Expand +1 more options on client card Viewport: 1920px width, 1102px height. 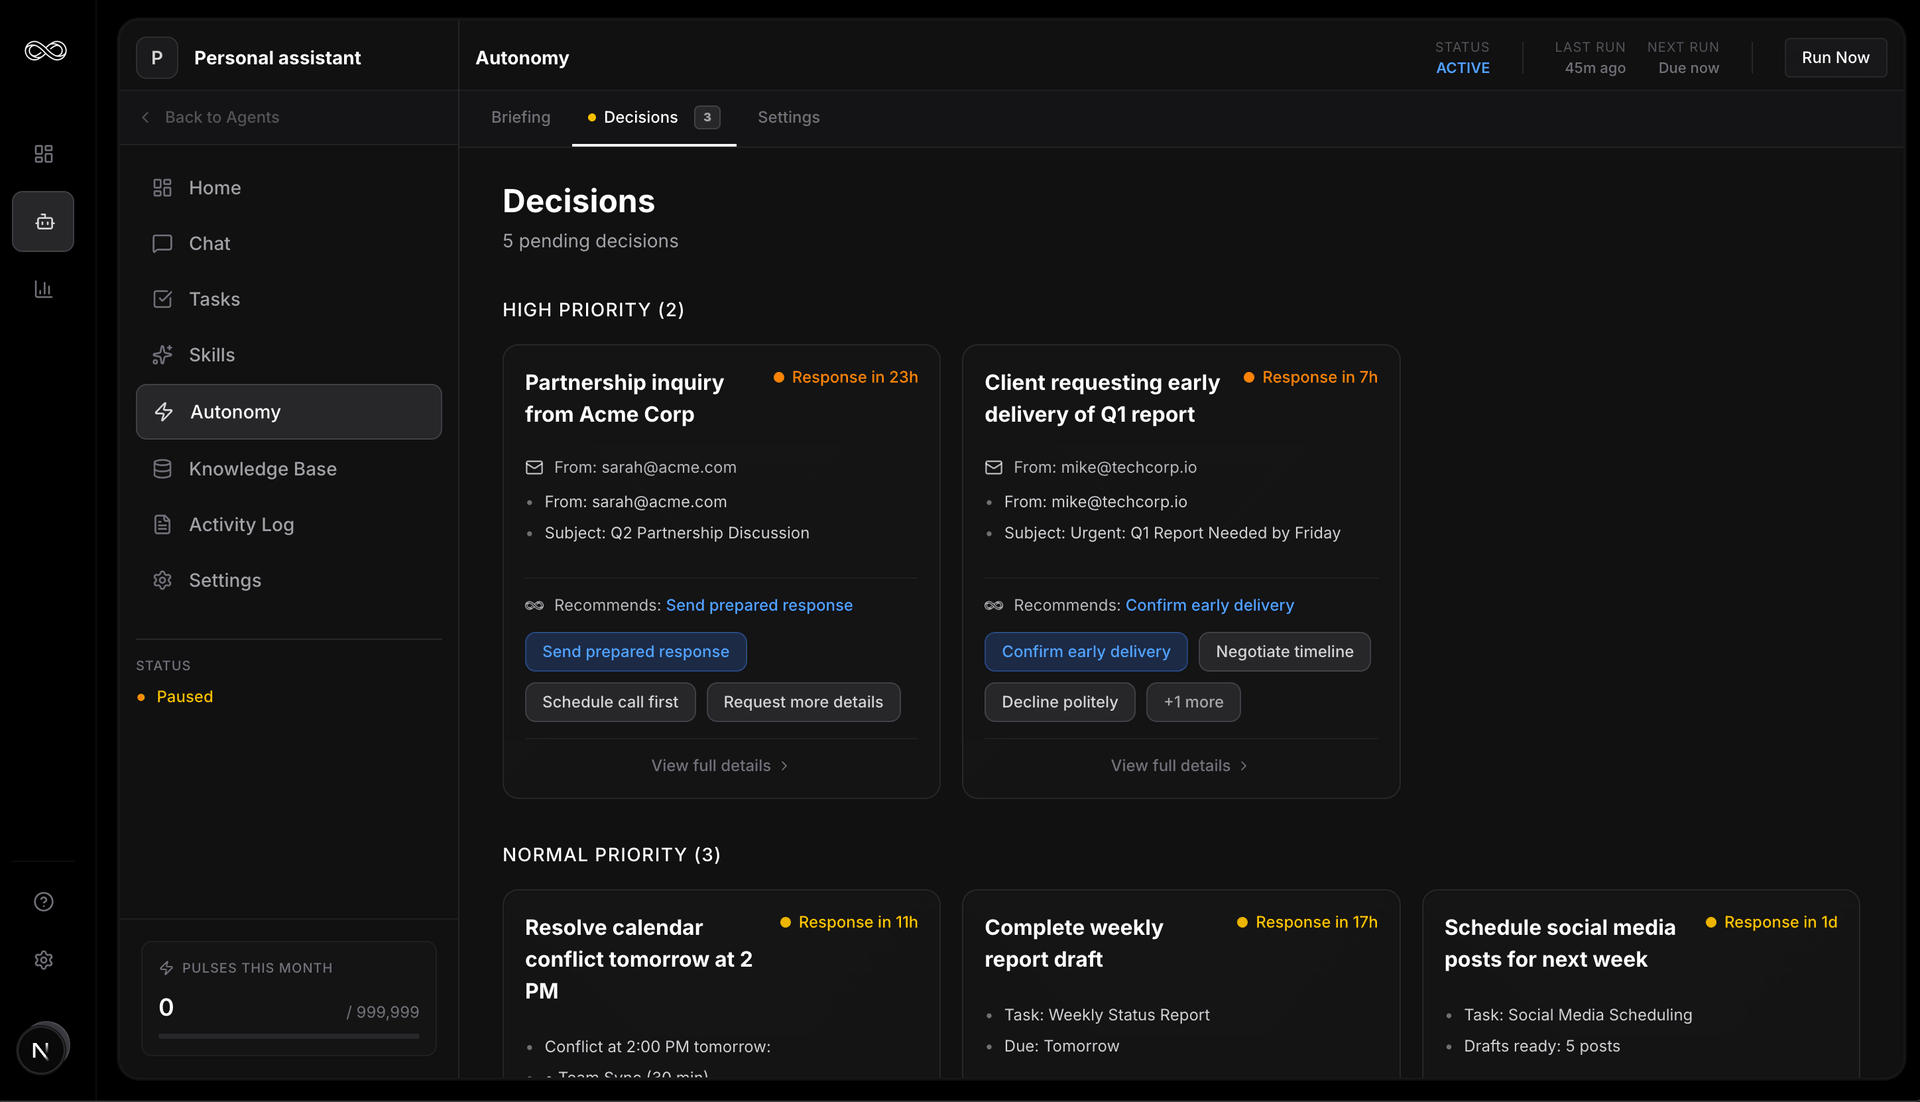(1193, 702)
